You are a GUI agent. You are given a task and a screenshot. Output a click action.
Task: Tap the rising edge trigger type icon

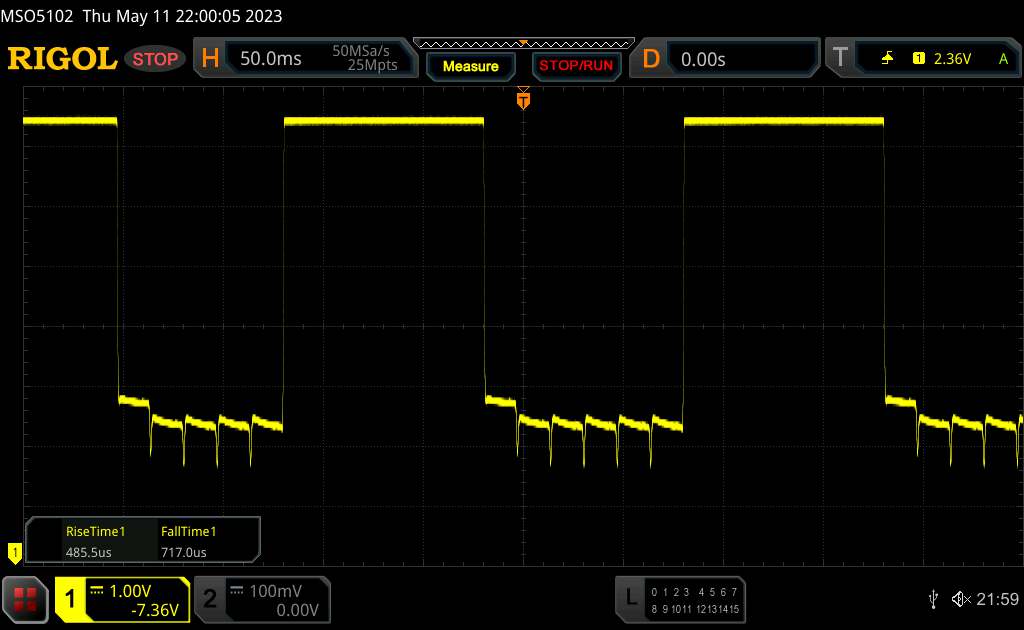(x=888, y=59)
